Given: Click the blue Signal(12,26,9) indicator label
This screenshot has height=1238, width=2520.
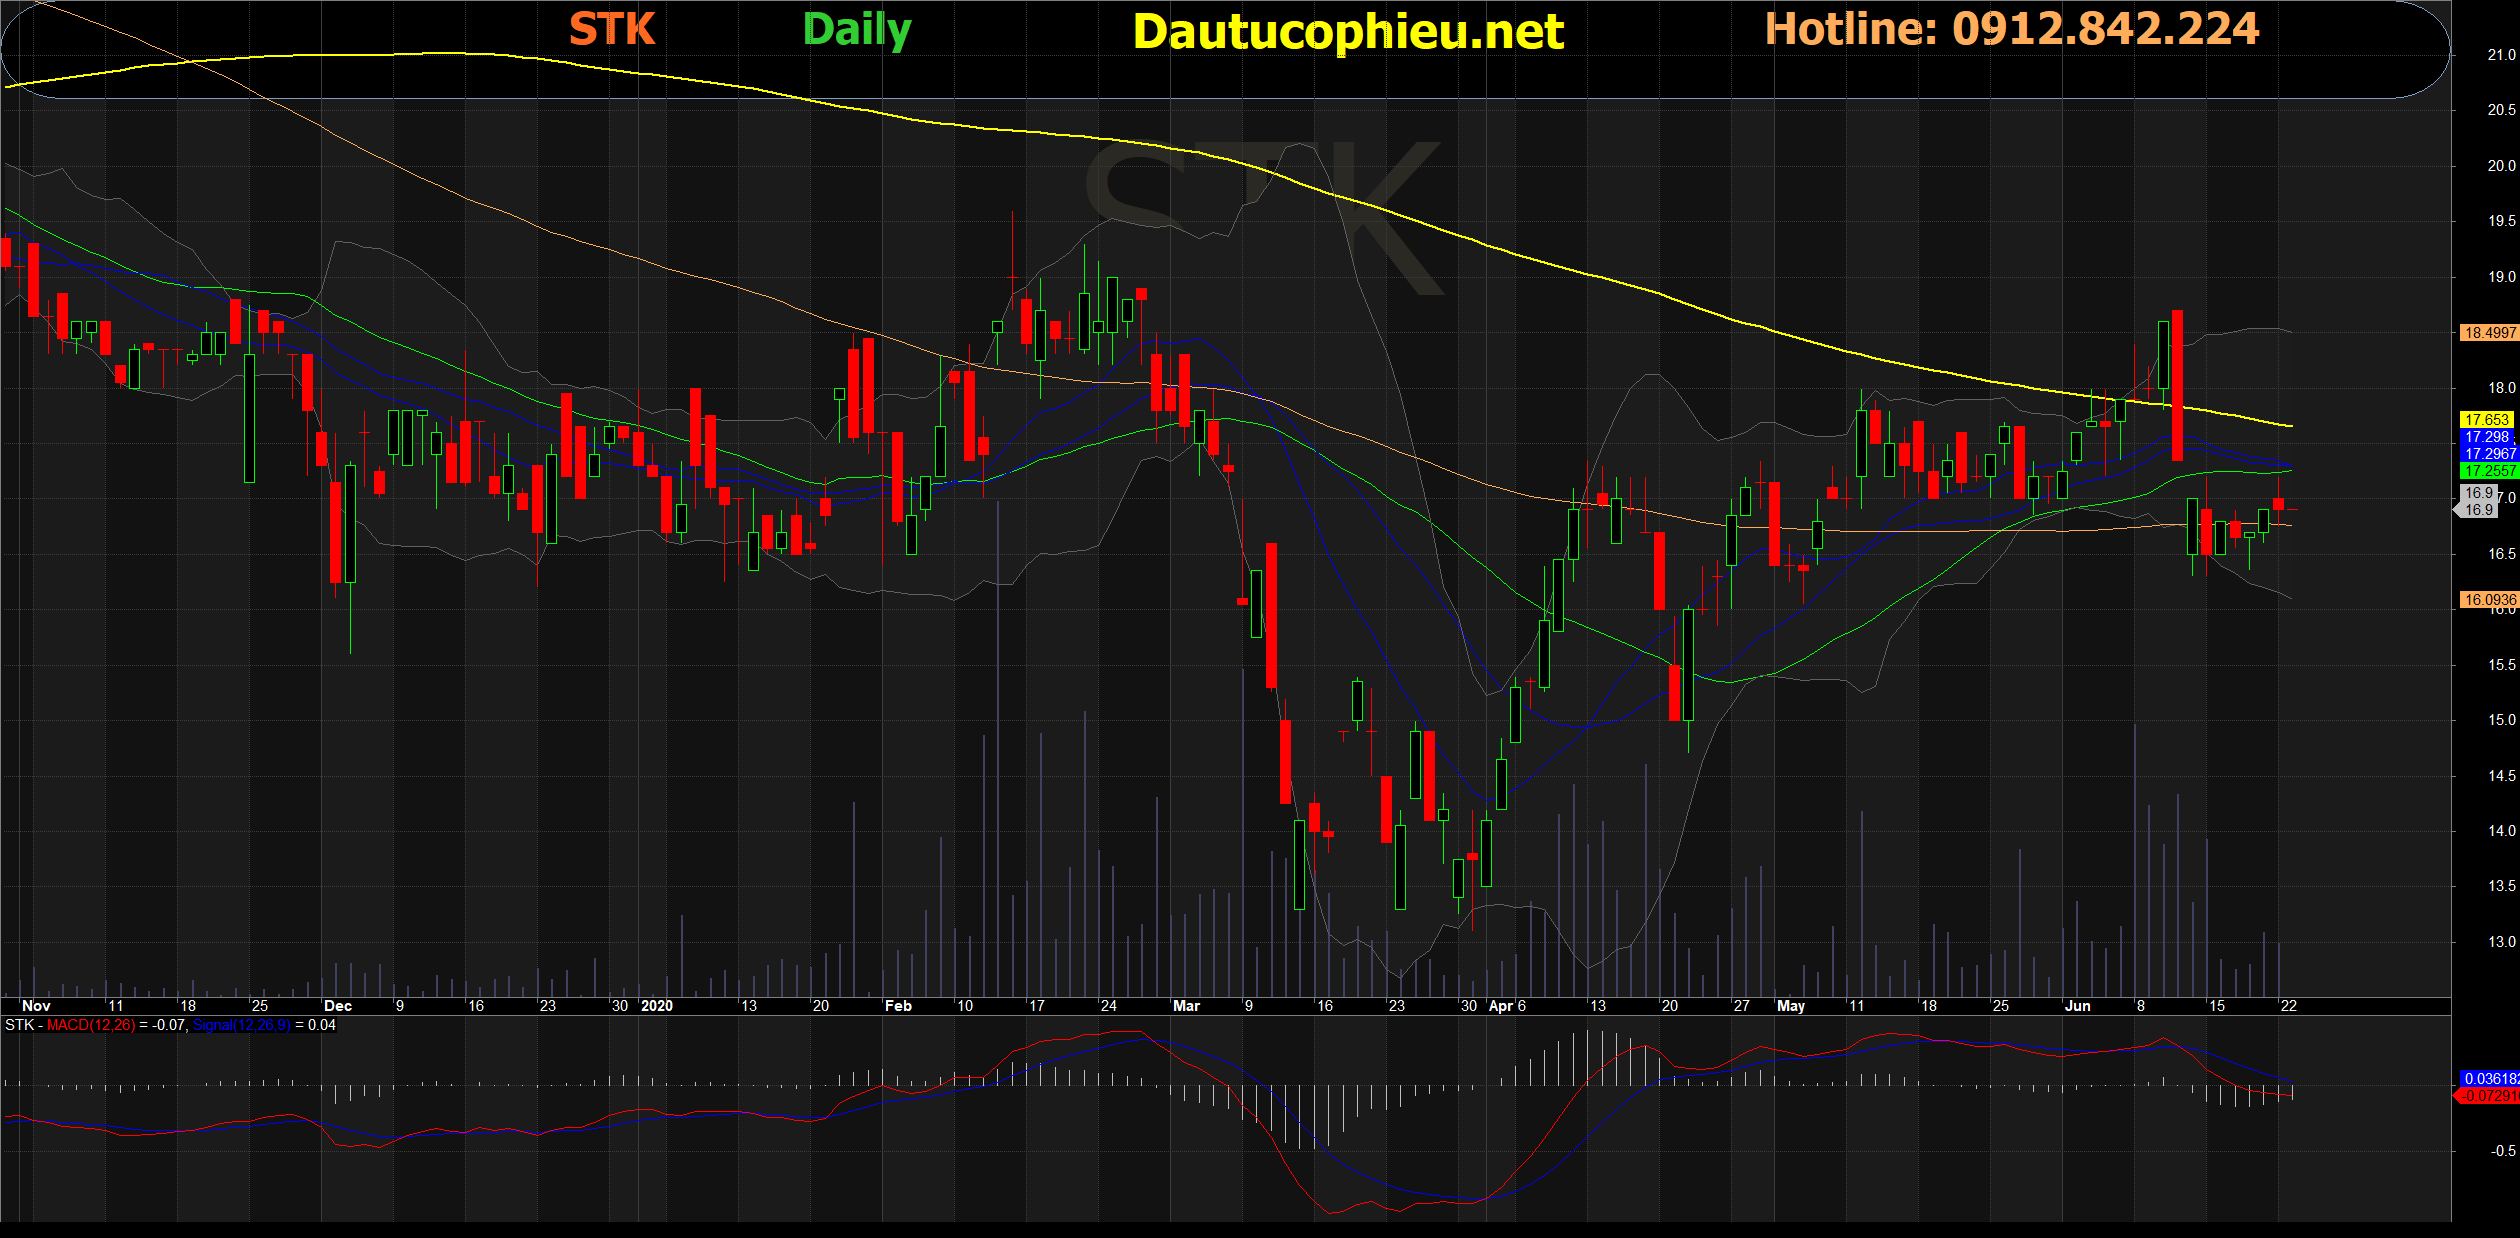Looking at the screenshot, I should 241,1025.
